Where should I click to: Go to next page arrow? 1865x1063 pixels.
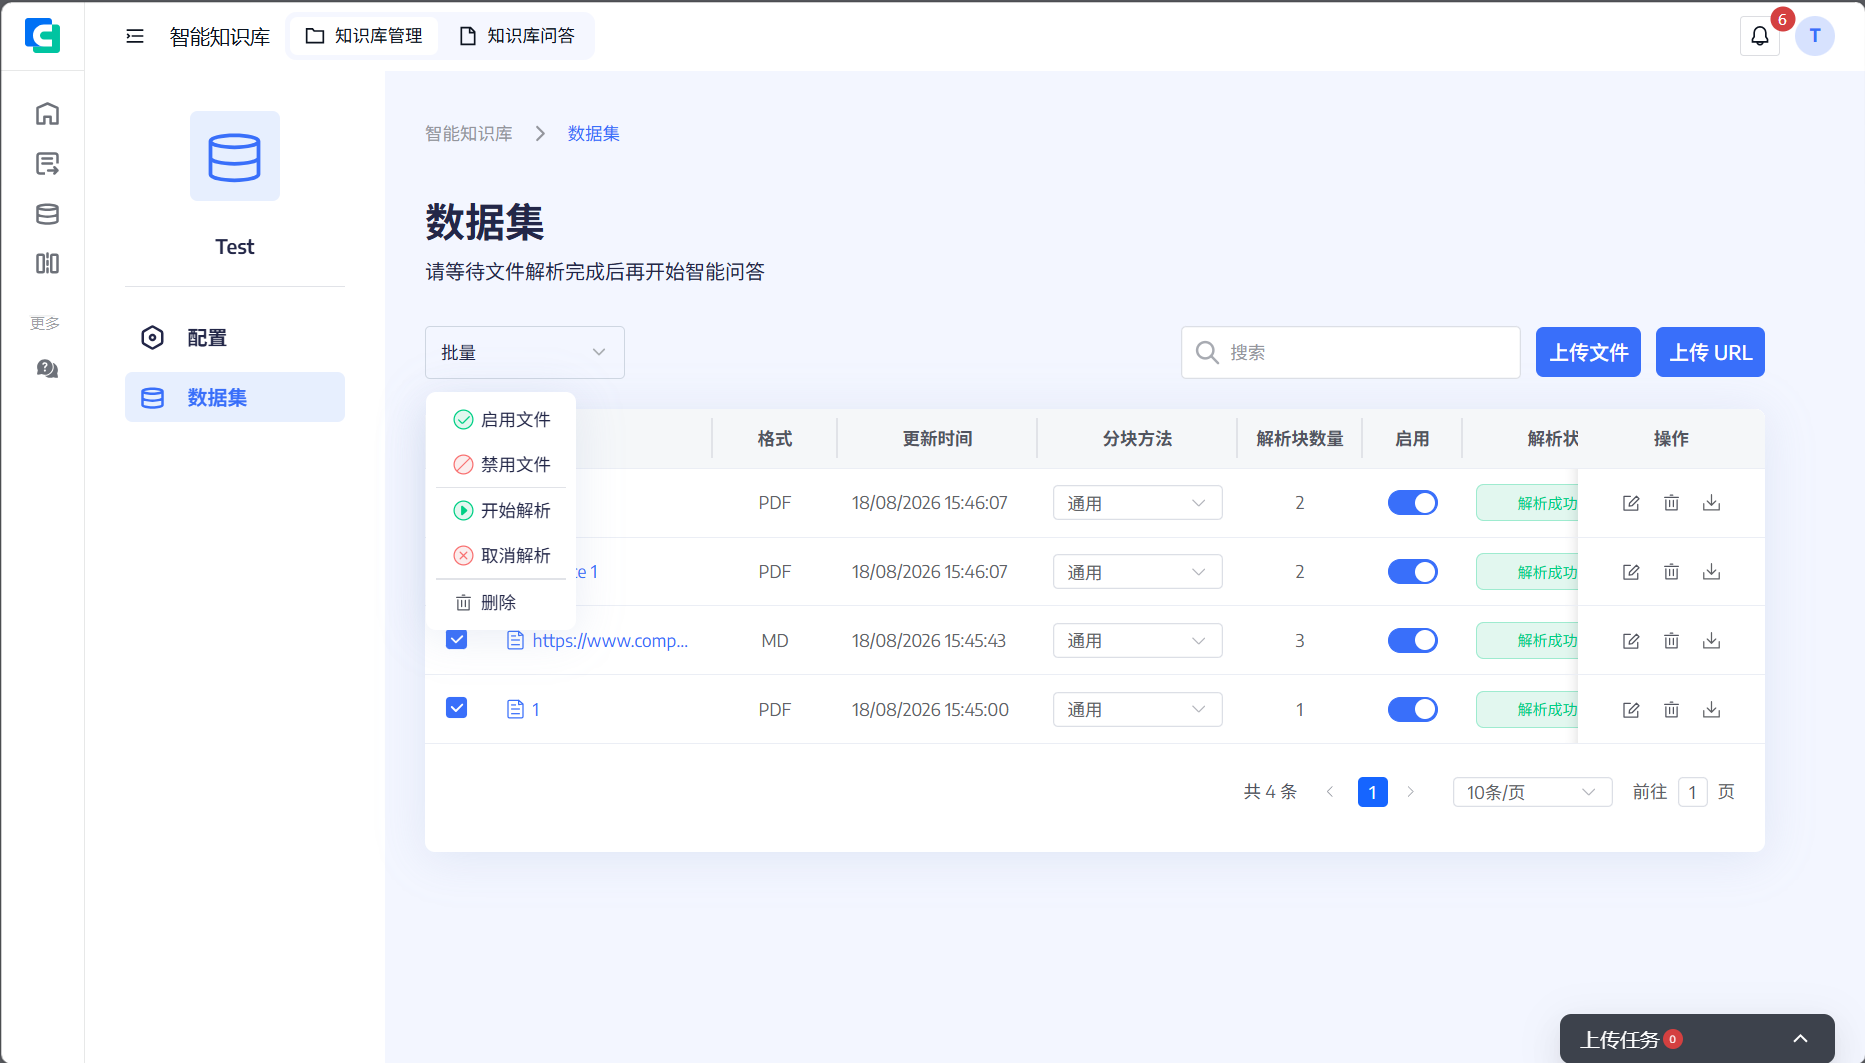(1411, 792)
